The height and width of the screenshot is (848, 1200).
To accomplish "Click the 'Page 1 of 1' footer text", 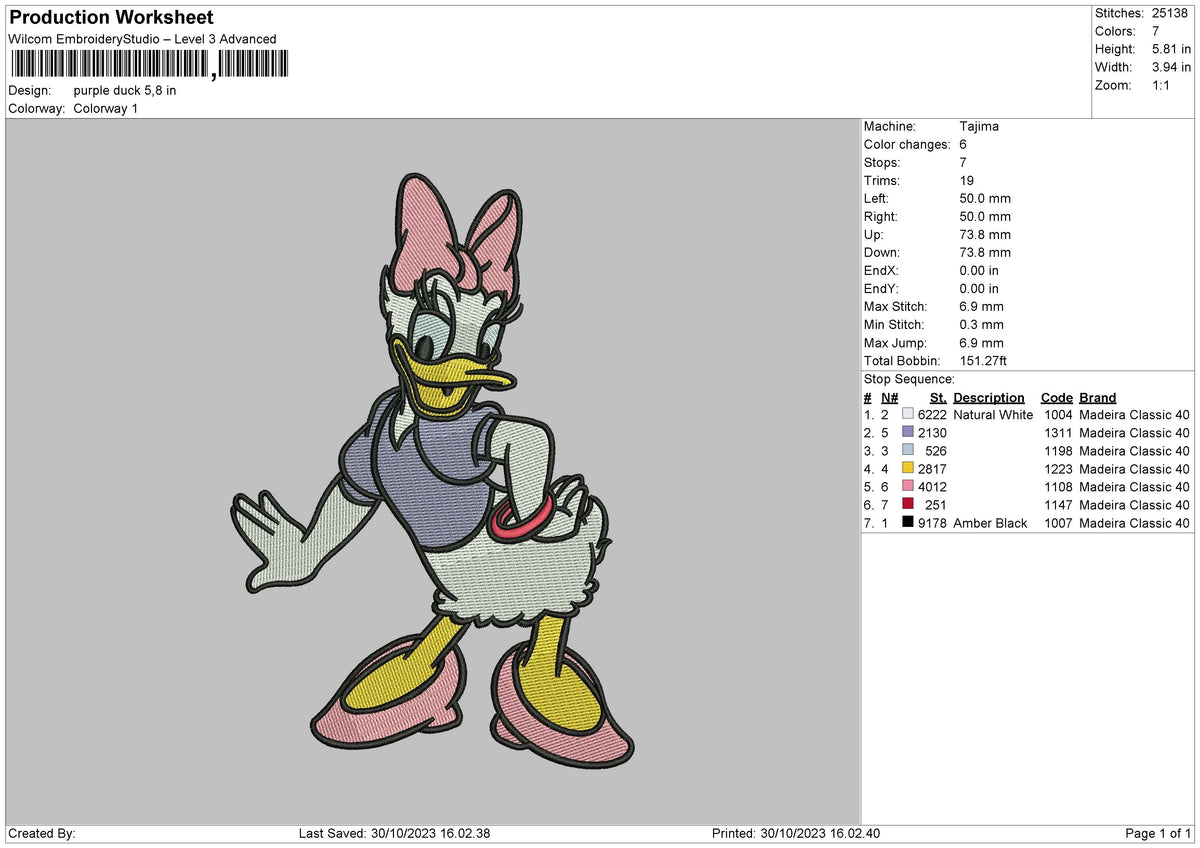I will tap(1158, 833).
